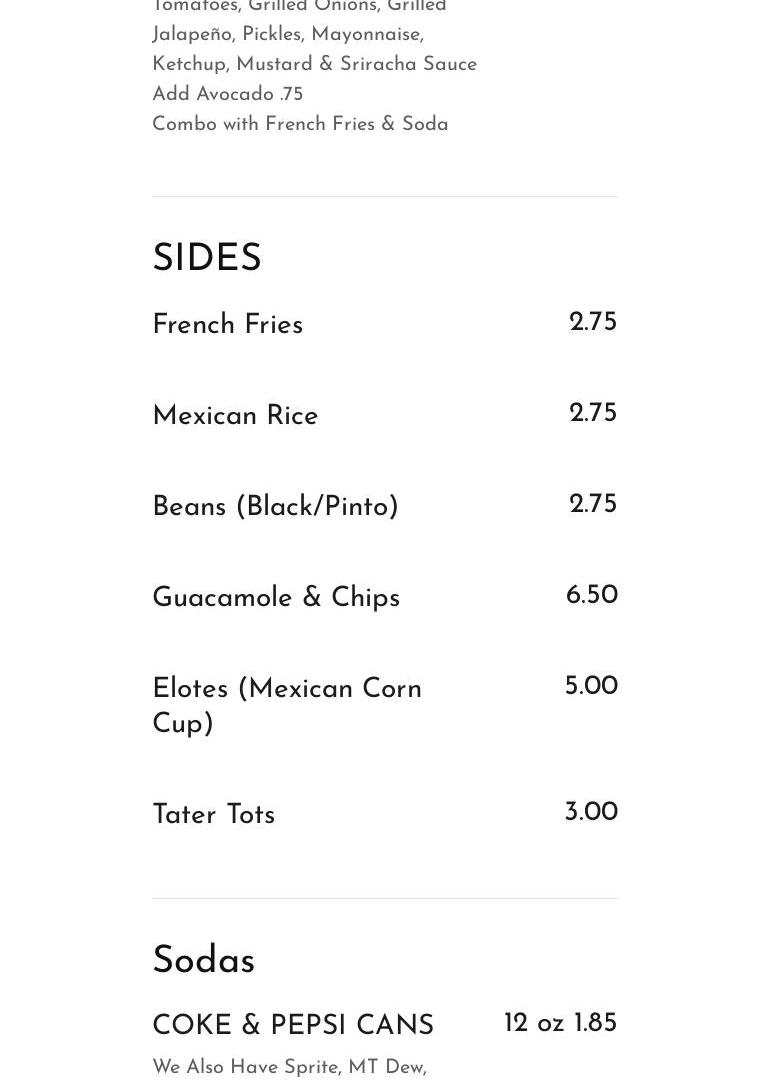
Task: Click the 5.00 Elotes price
Action: pyautogui.click(x=590, y=687)
